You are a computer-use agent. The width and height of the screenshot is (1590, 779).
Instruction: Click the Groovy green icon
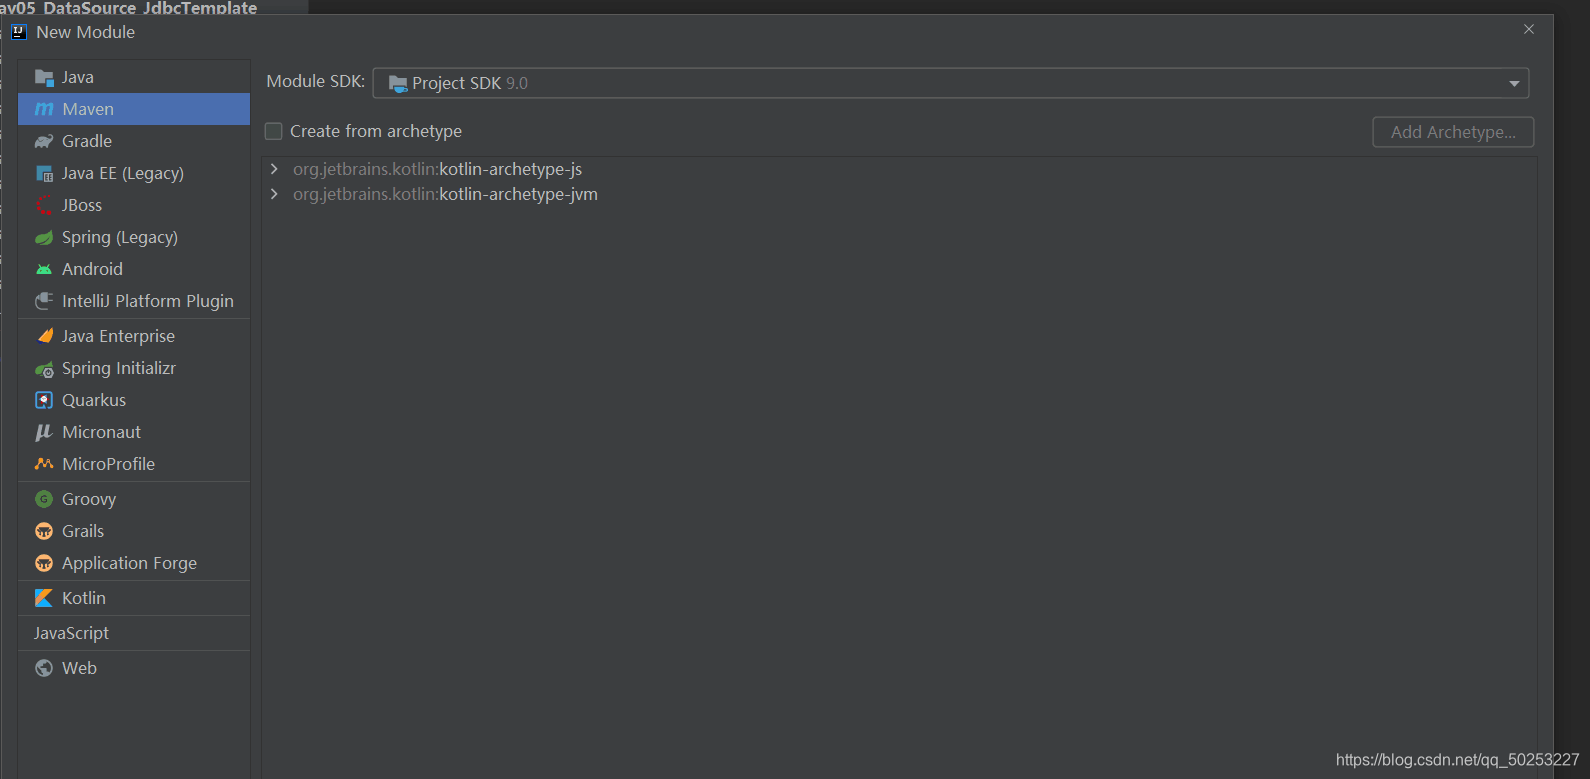point(44,499)
